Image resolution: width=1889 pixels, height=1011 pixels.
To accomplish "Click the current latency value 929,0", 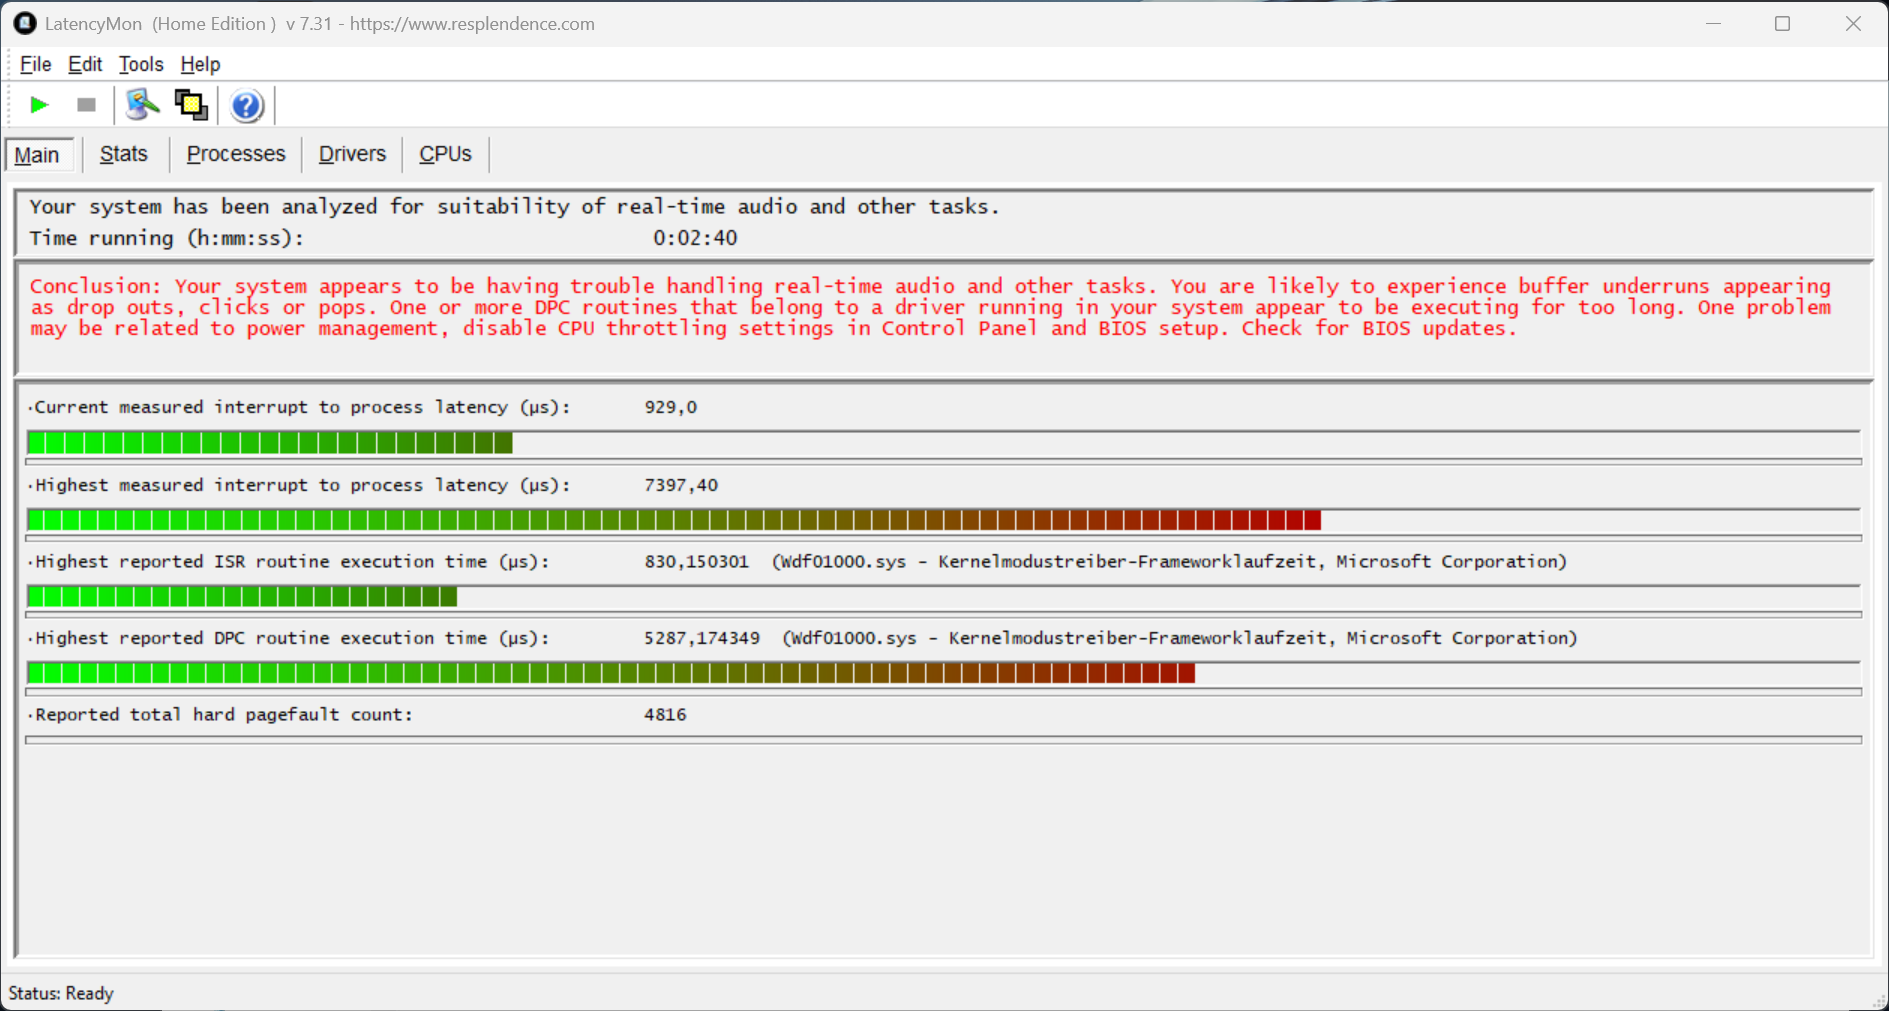I will (x=671, y=407).
